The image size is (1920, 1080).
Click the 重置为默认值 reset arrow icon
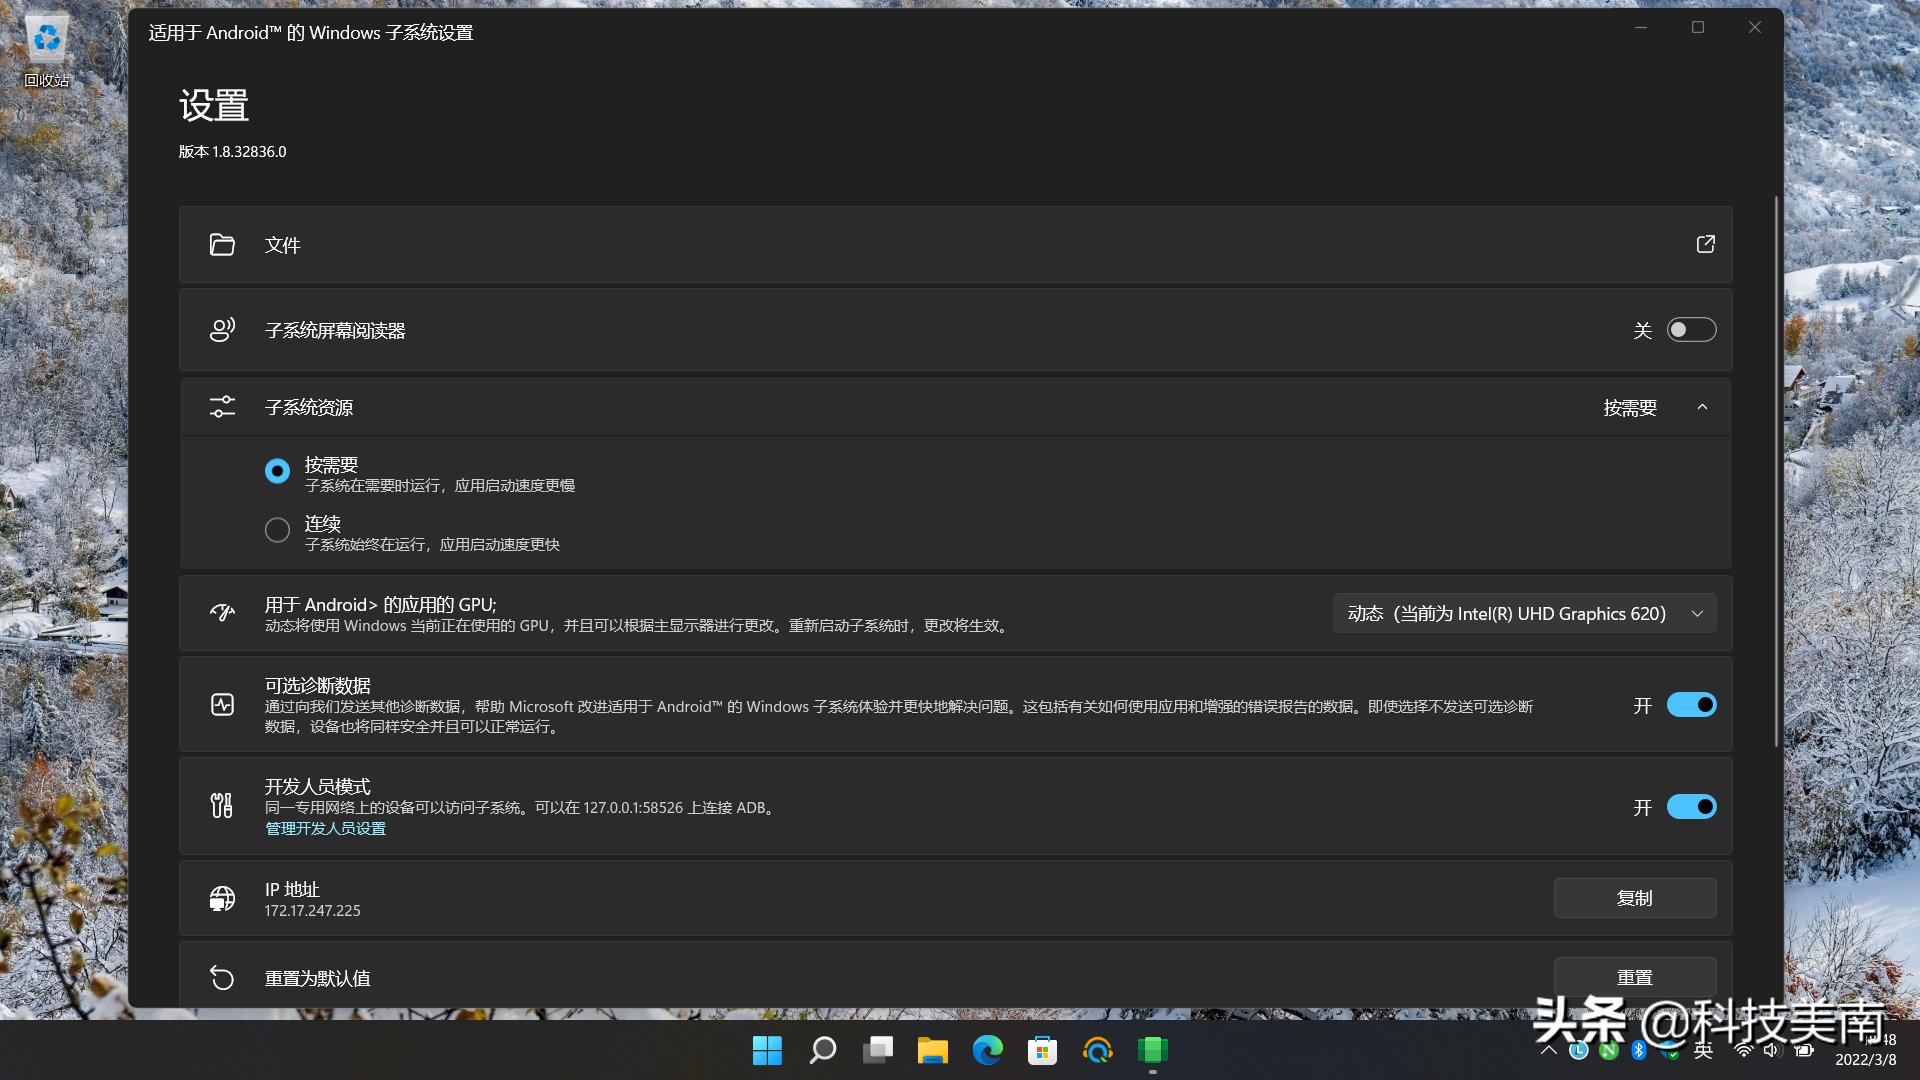tap(222, 977)
